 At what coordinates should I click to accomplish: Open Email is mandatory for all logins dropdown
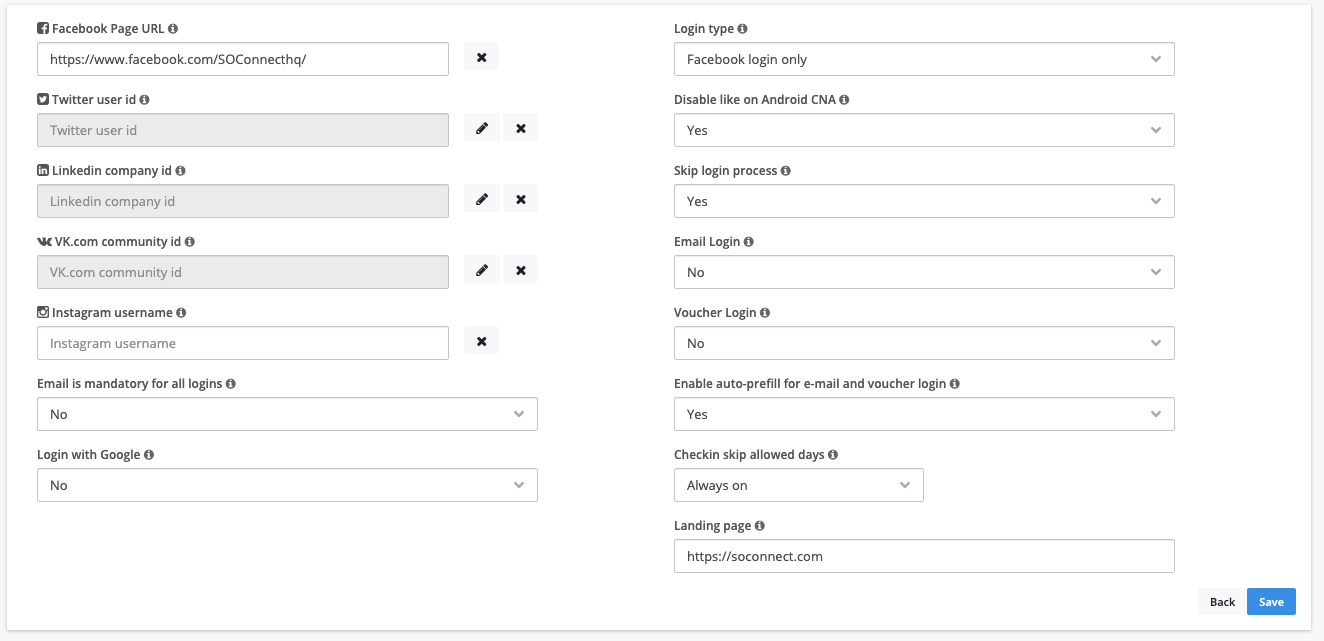click(x=287, y=414)
